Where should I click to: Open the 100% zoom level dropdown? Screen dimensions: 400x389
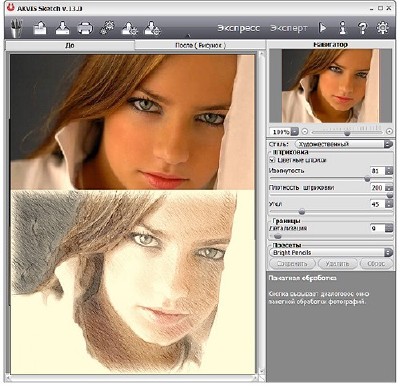284,132
